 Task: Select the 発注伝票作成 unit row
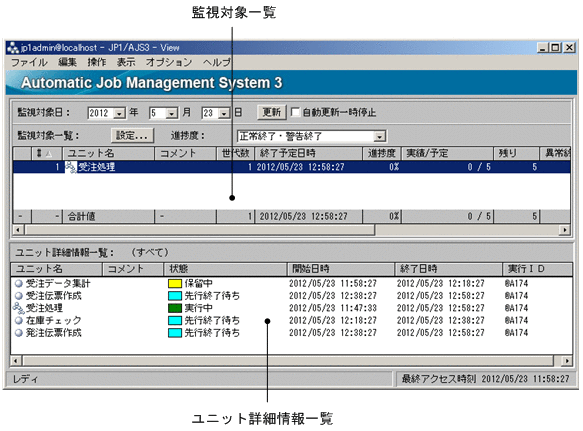292,332
